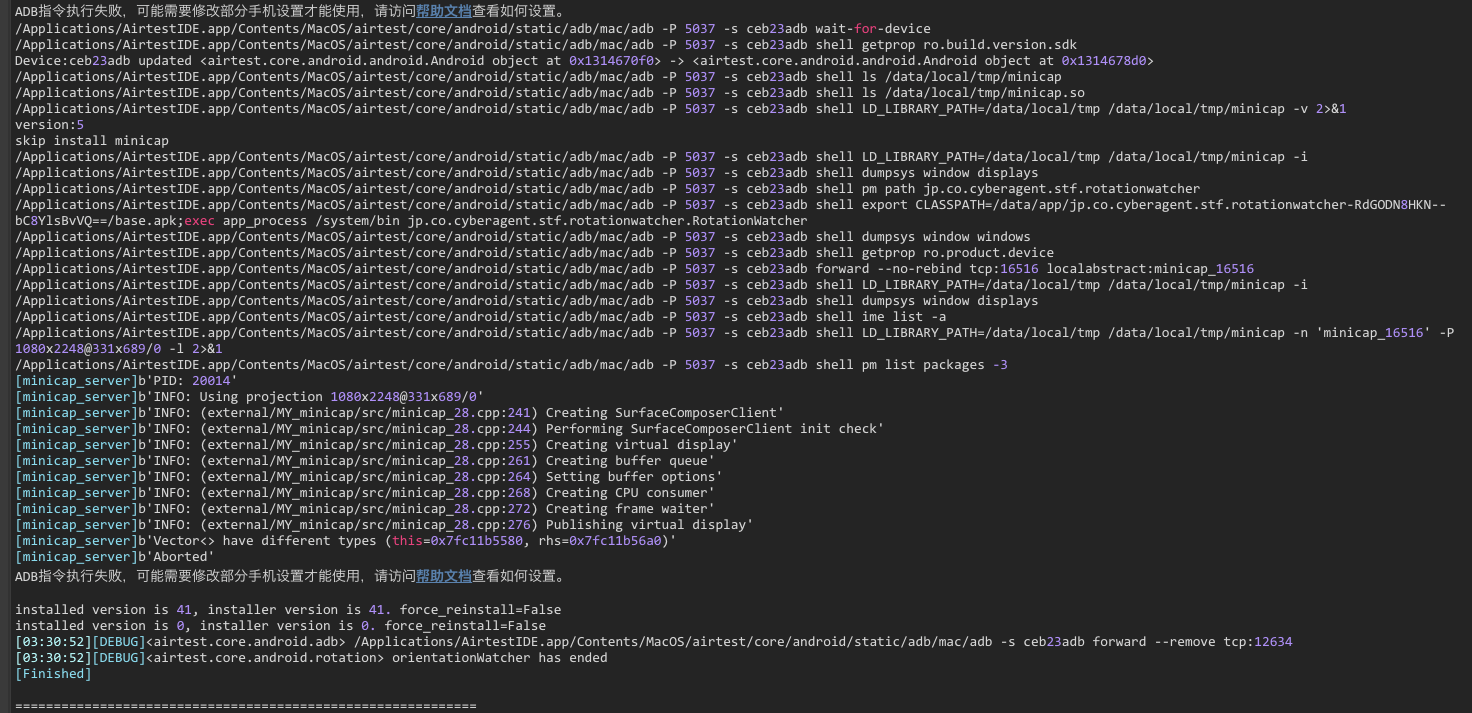The image size is (1472, 713).
Task: Click the "minicap -n 'minicap_16516' -P" line
Action: pyautogui.click(x=734, y=333)
